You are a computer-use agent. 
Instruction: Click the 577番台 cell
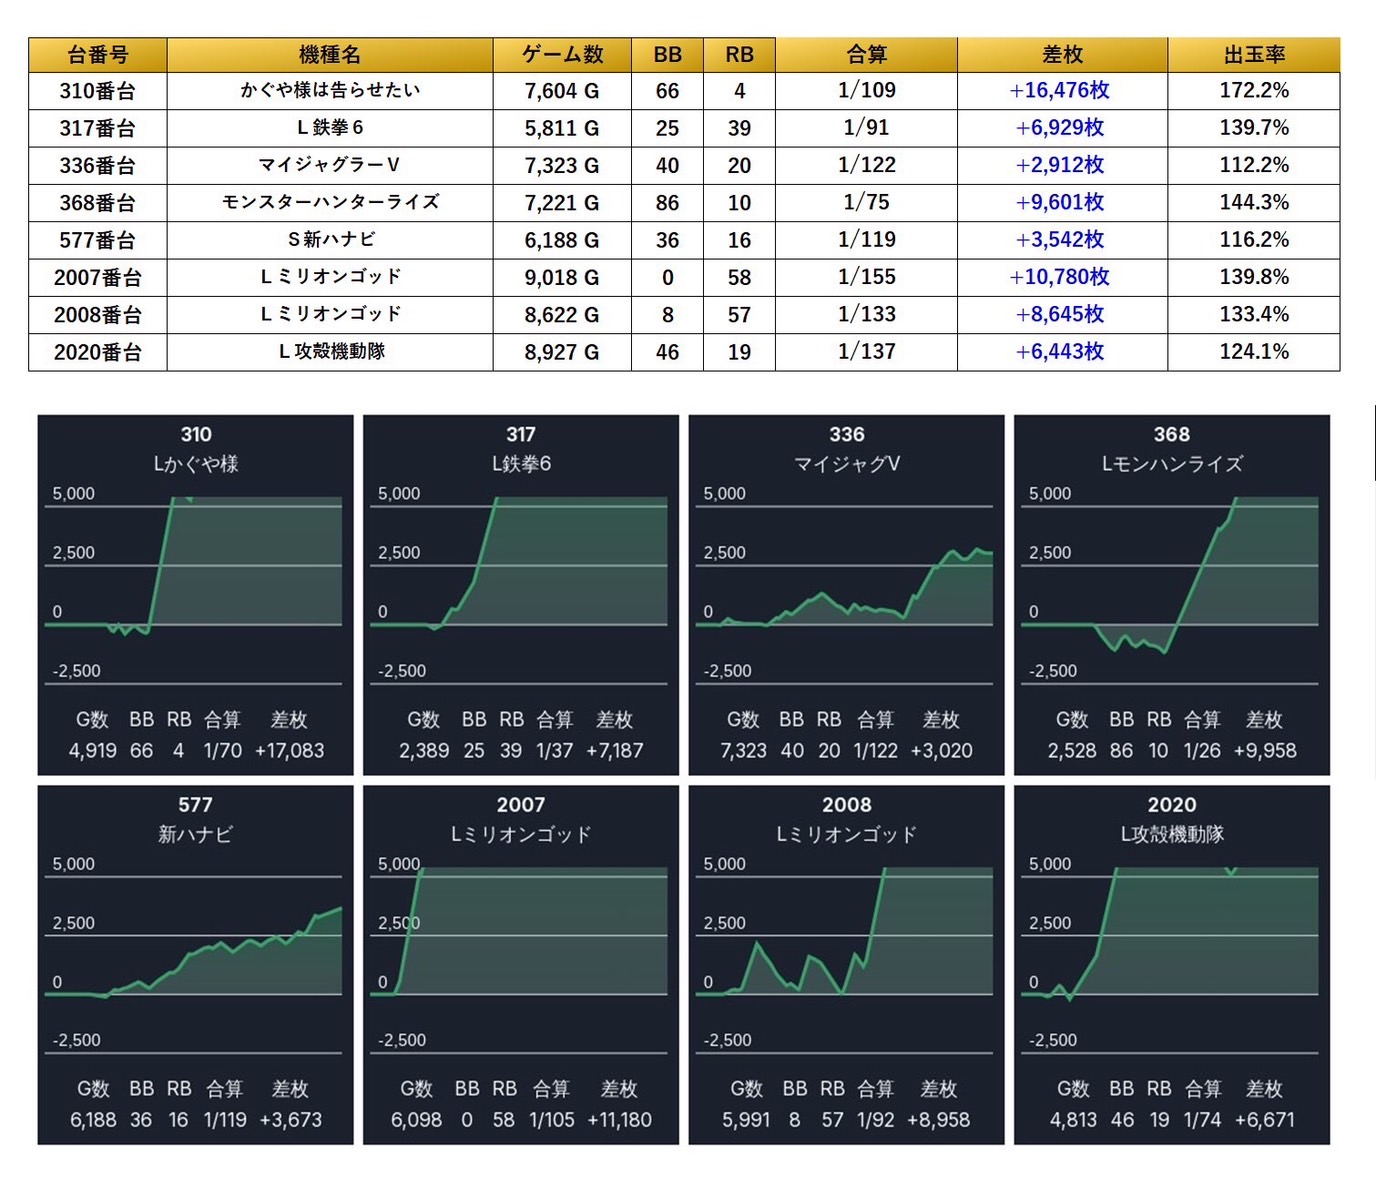(x=98, y=240)
